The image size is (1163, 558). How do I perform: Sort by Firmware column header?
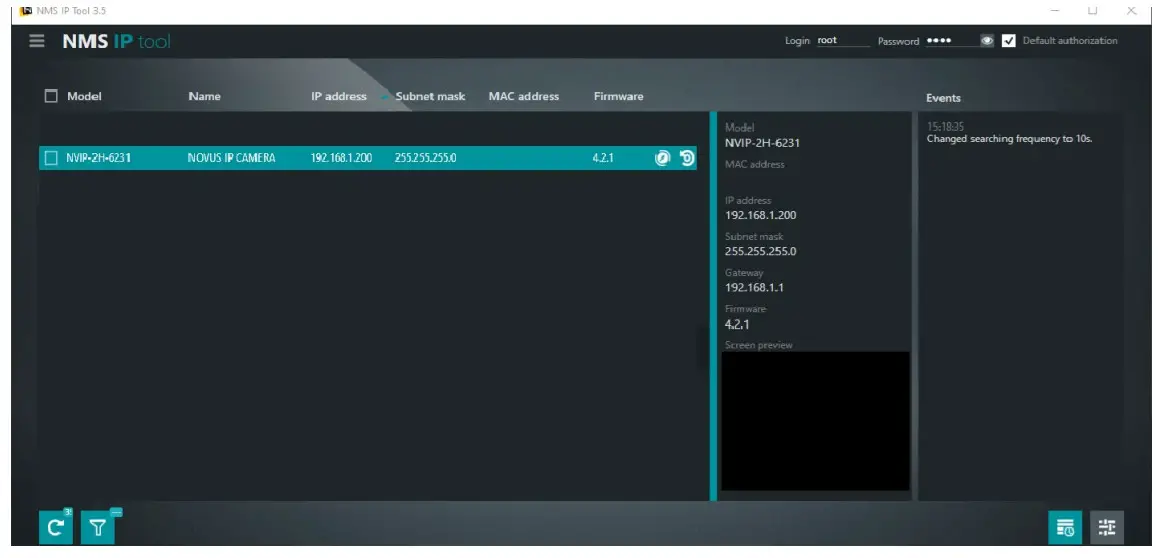click(619, 96)
